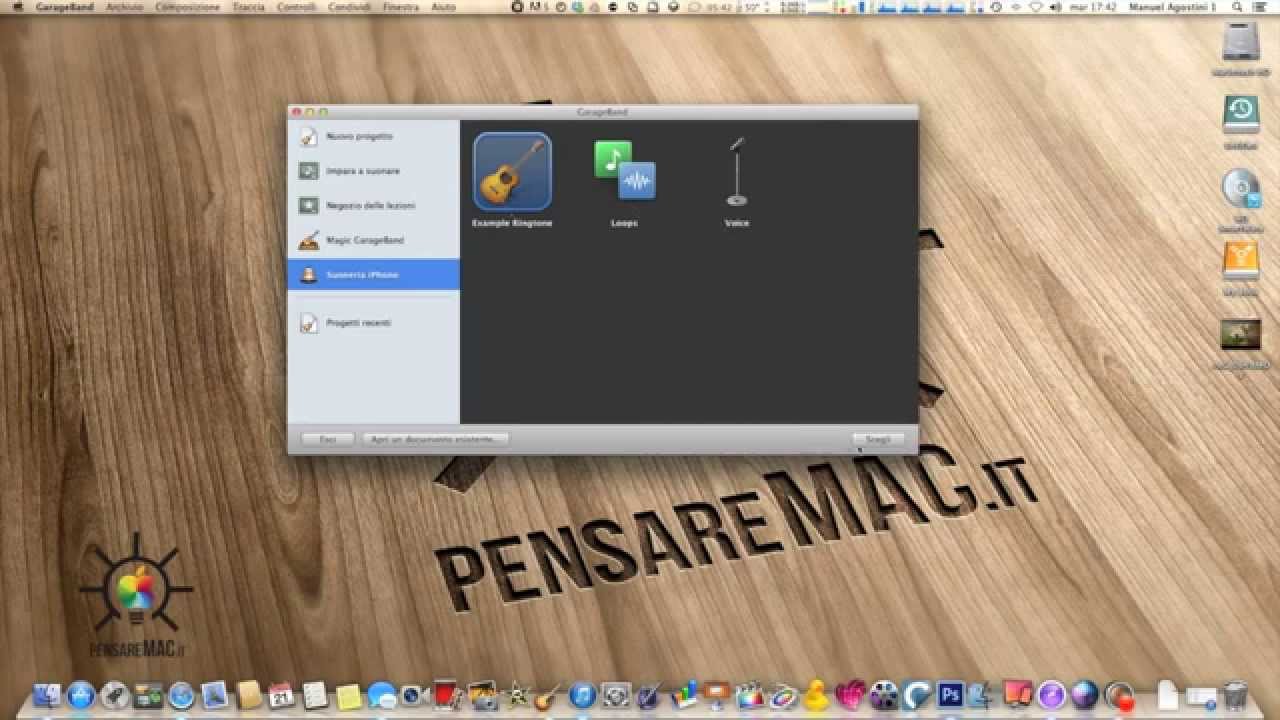Open the Apple menu
The width and height of the screenshot is (1280, 720).
point(17,7)
